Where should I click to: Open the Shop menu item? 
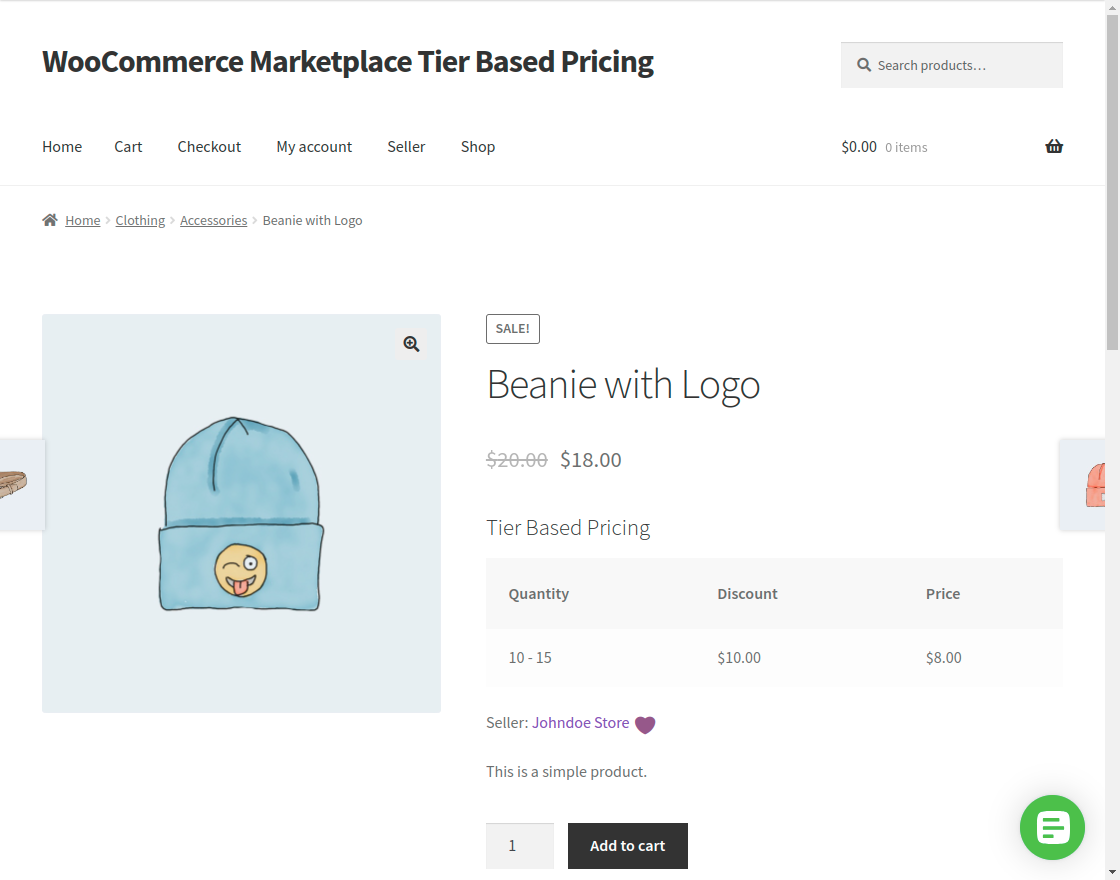[x=477, y=146]
